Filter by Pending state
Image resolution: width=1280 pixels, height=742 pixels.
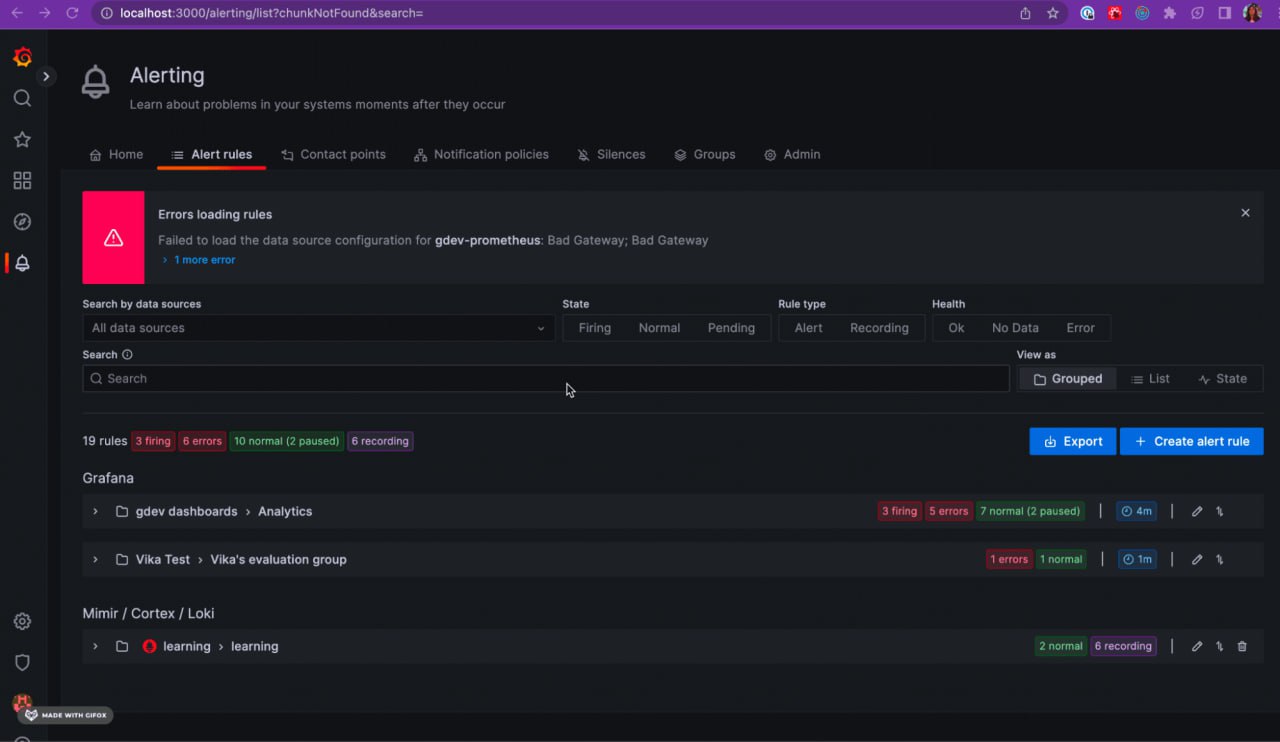731,328
